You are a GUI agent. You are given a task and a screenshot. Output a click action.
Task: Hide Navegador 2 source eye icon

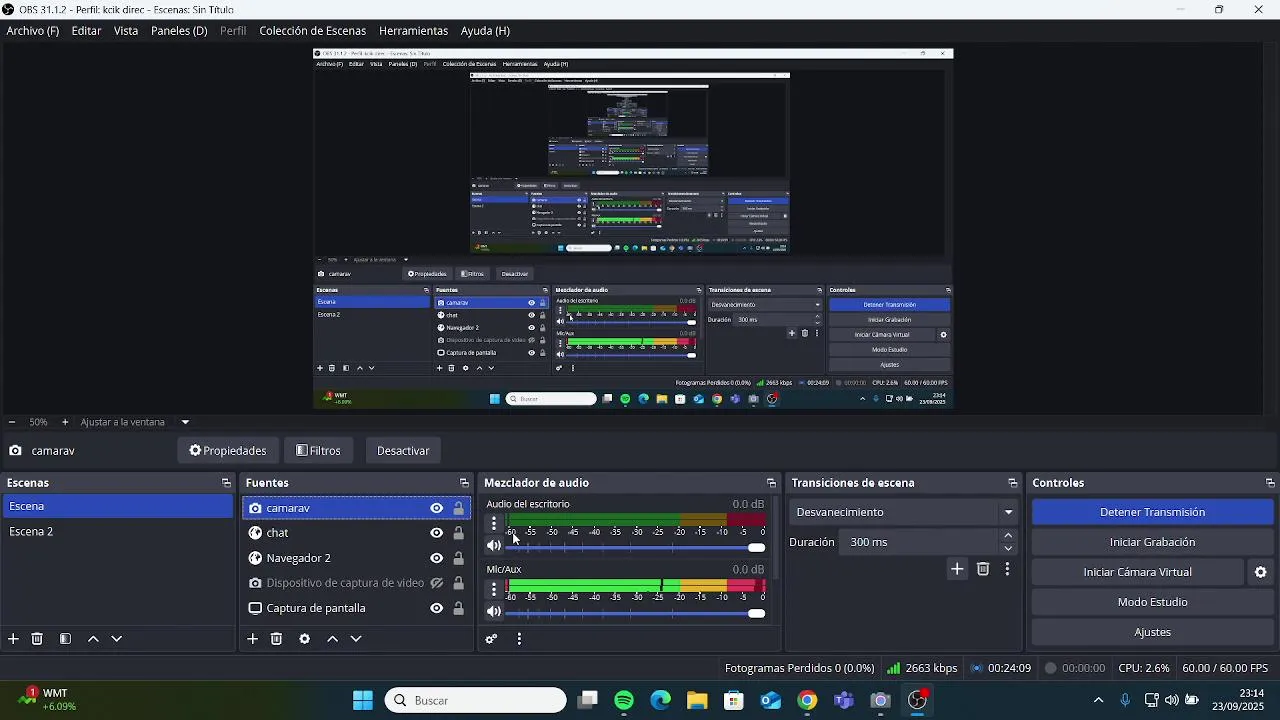pos(437,558)
